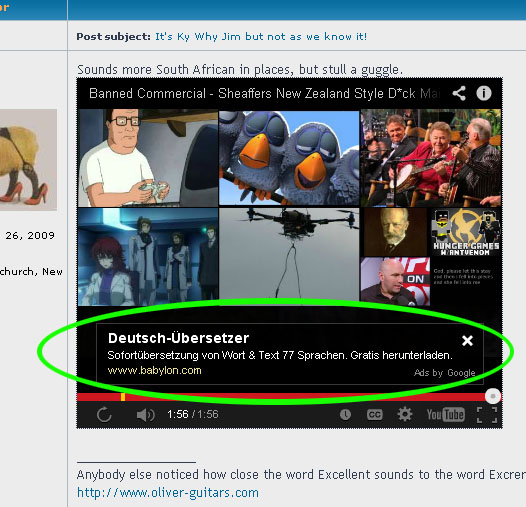
Task: Click the www.babylon.com ad link
Action: tap(154, 370)
